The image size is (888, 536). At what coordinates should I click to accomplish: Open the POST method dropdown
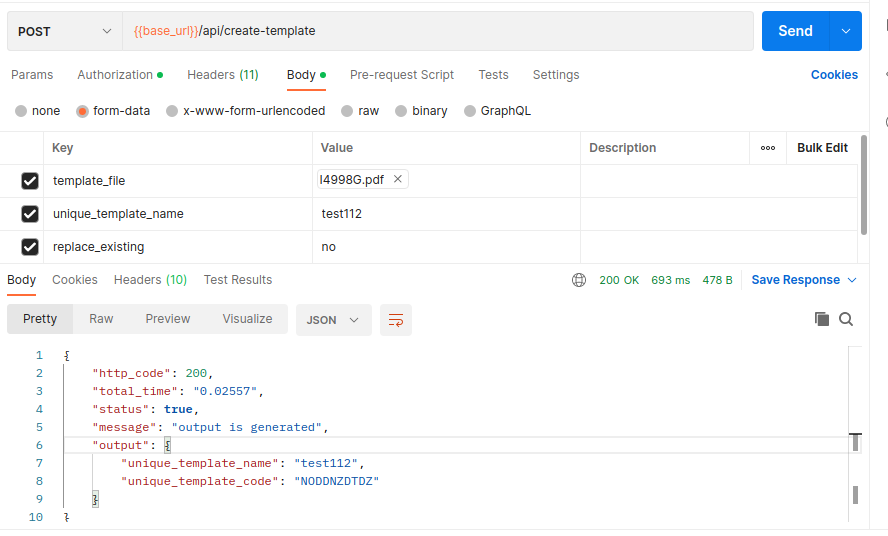click(65, 31)
